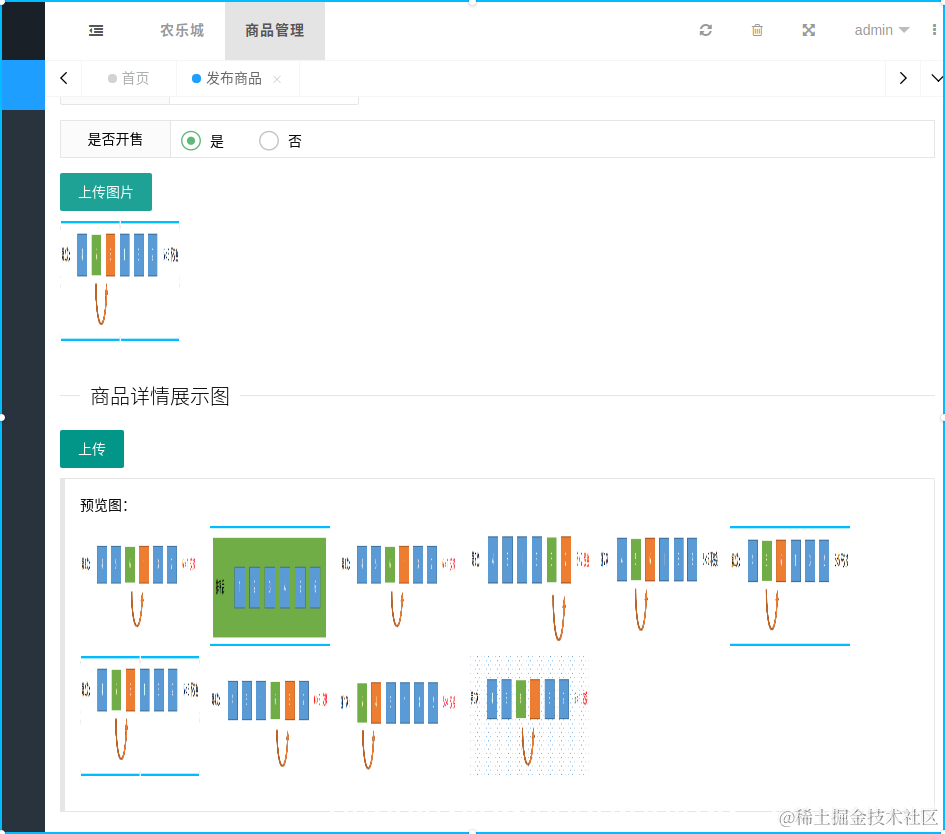Close the 发布商品 tab
Image resolution: width=945 pixels, height=834 pixels.
point(277,78)
